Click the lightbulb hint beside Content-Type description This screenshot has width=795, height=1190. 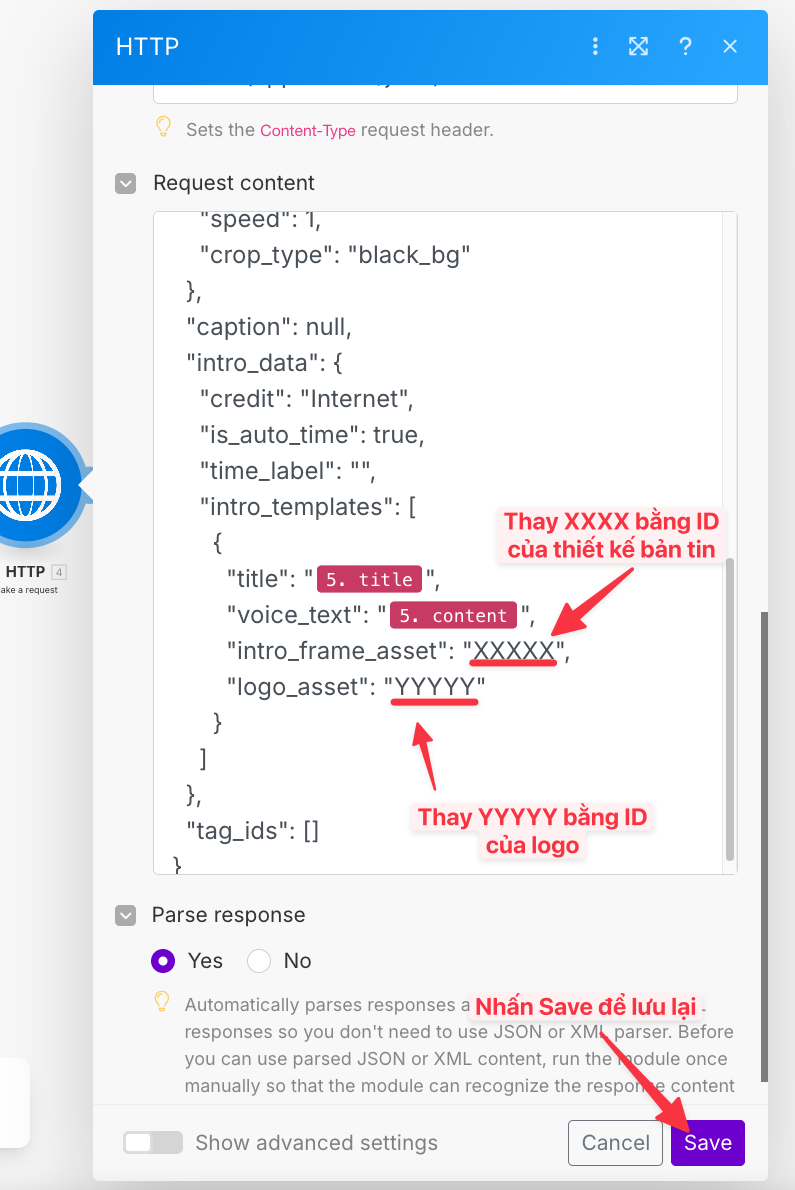click(163, 128)
